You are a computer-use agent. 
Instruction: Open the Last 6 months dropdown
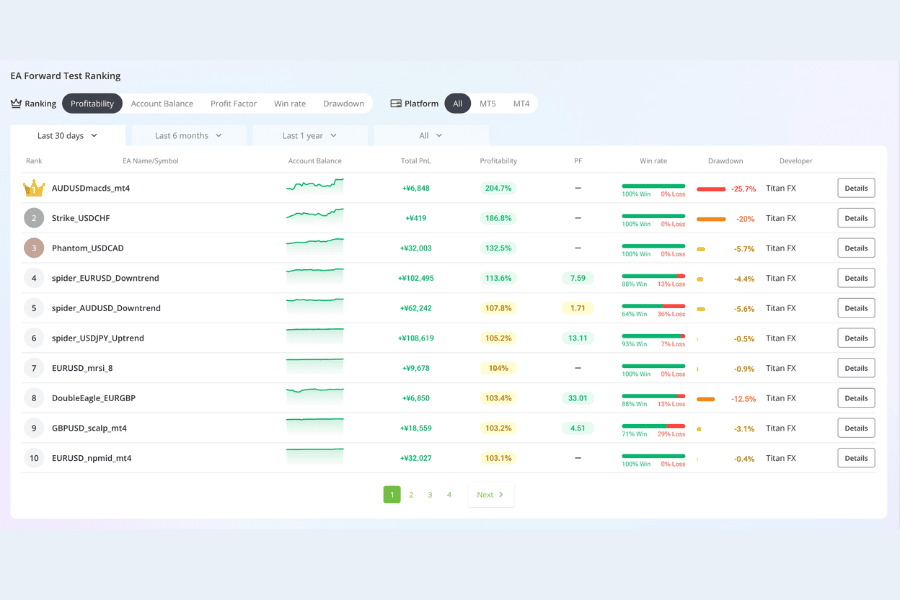point(189,136)
